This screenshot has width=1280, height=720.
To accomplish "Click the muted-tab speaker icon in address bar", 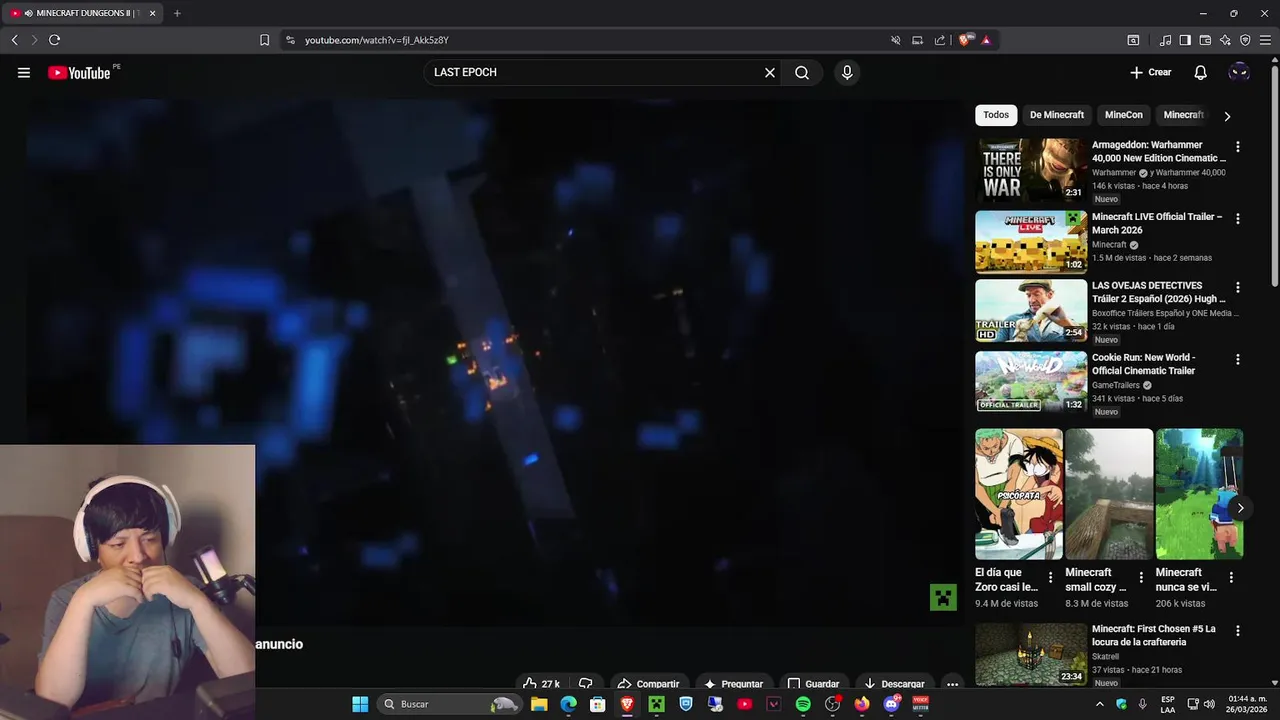I will [x=896, y=40].
